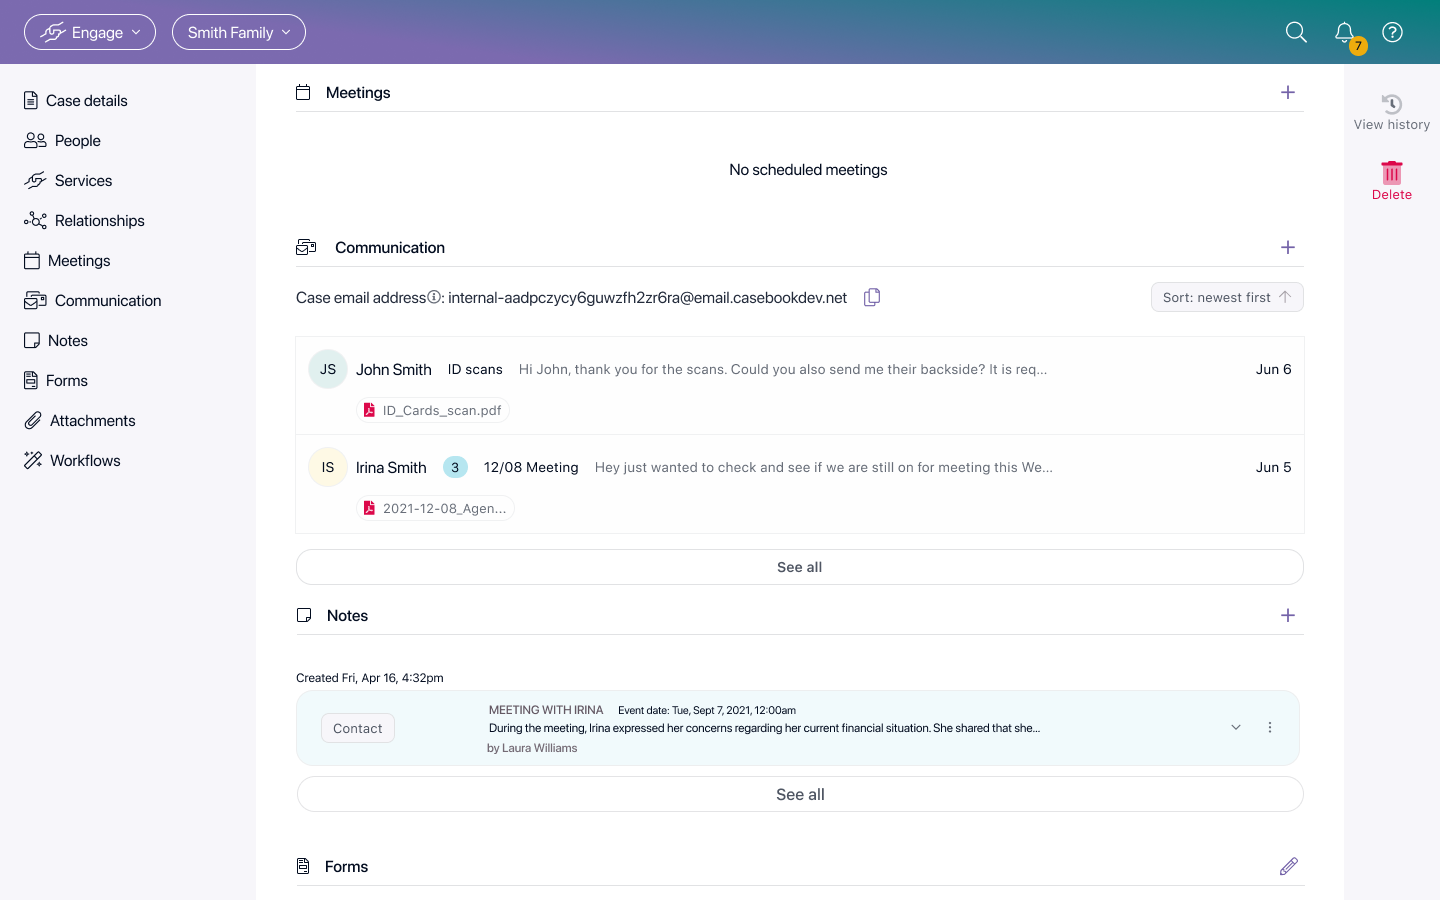Screen dimensions: 1440x900
Task: Open notifications bell with 7 badge
Action: click(x=1345, y=33)
